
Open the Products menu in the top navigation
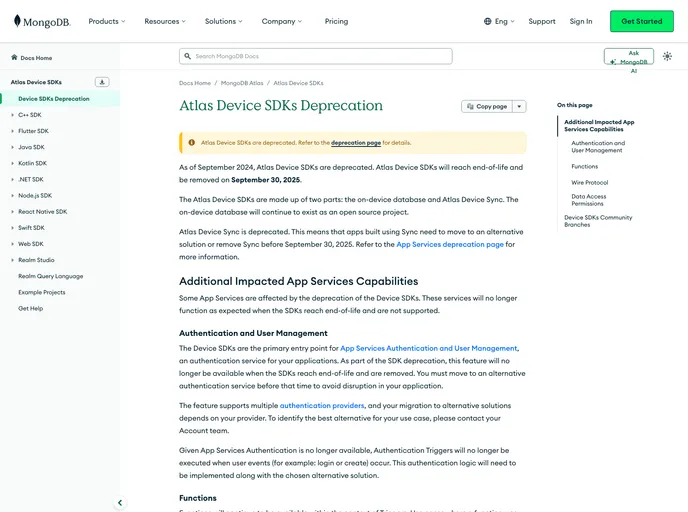[107, 21]
